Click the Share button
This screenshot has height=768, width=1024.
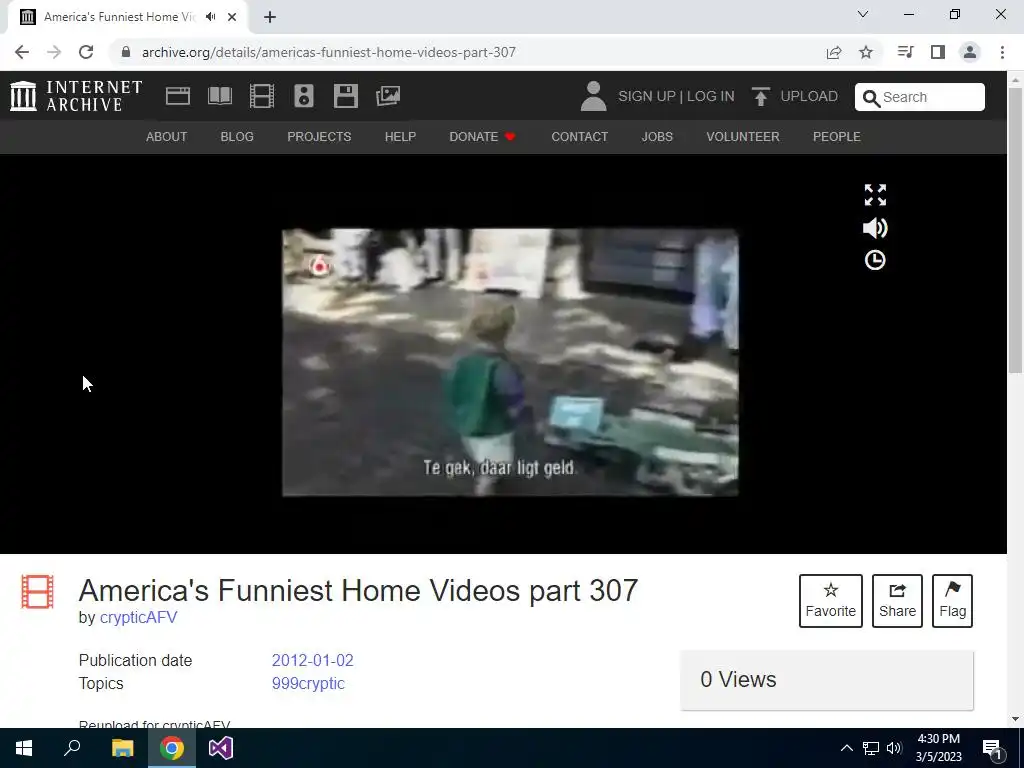(897, 601)
